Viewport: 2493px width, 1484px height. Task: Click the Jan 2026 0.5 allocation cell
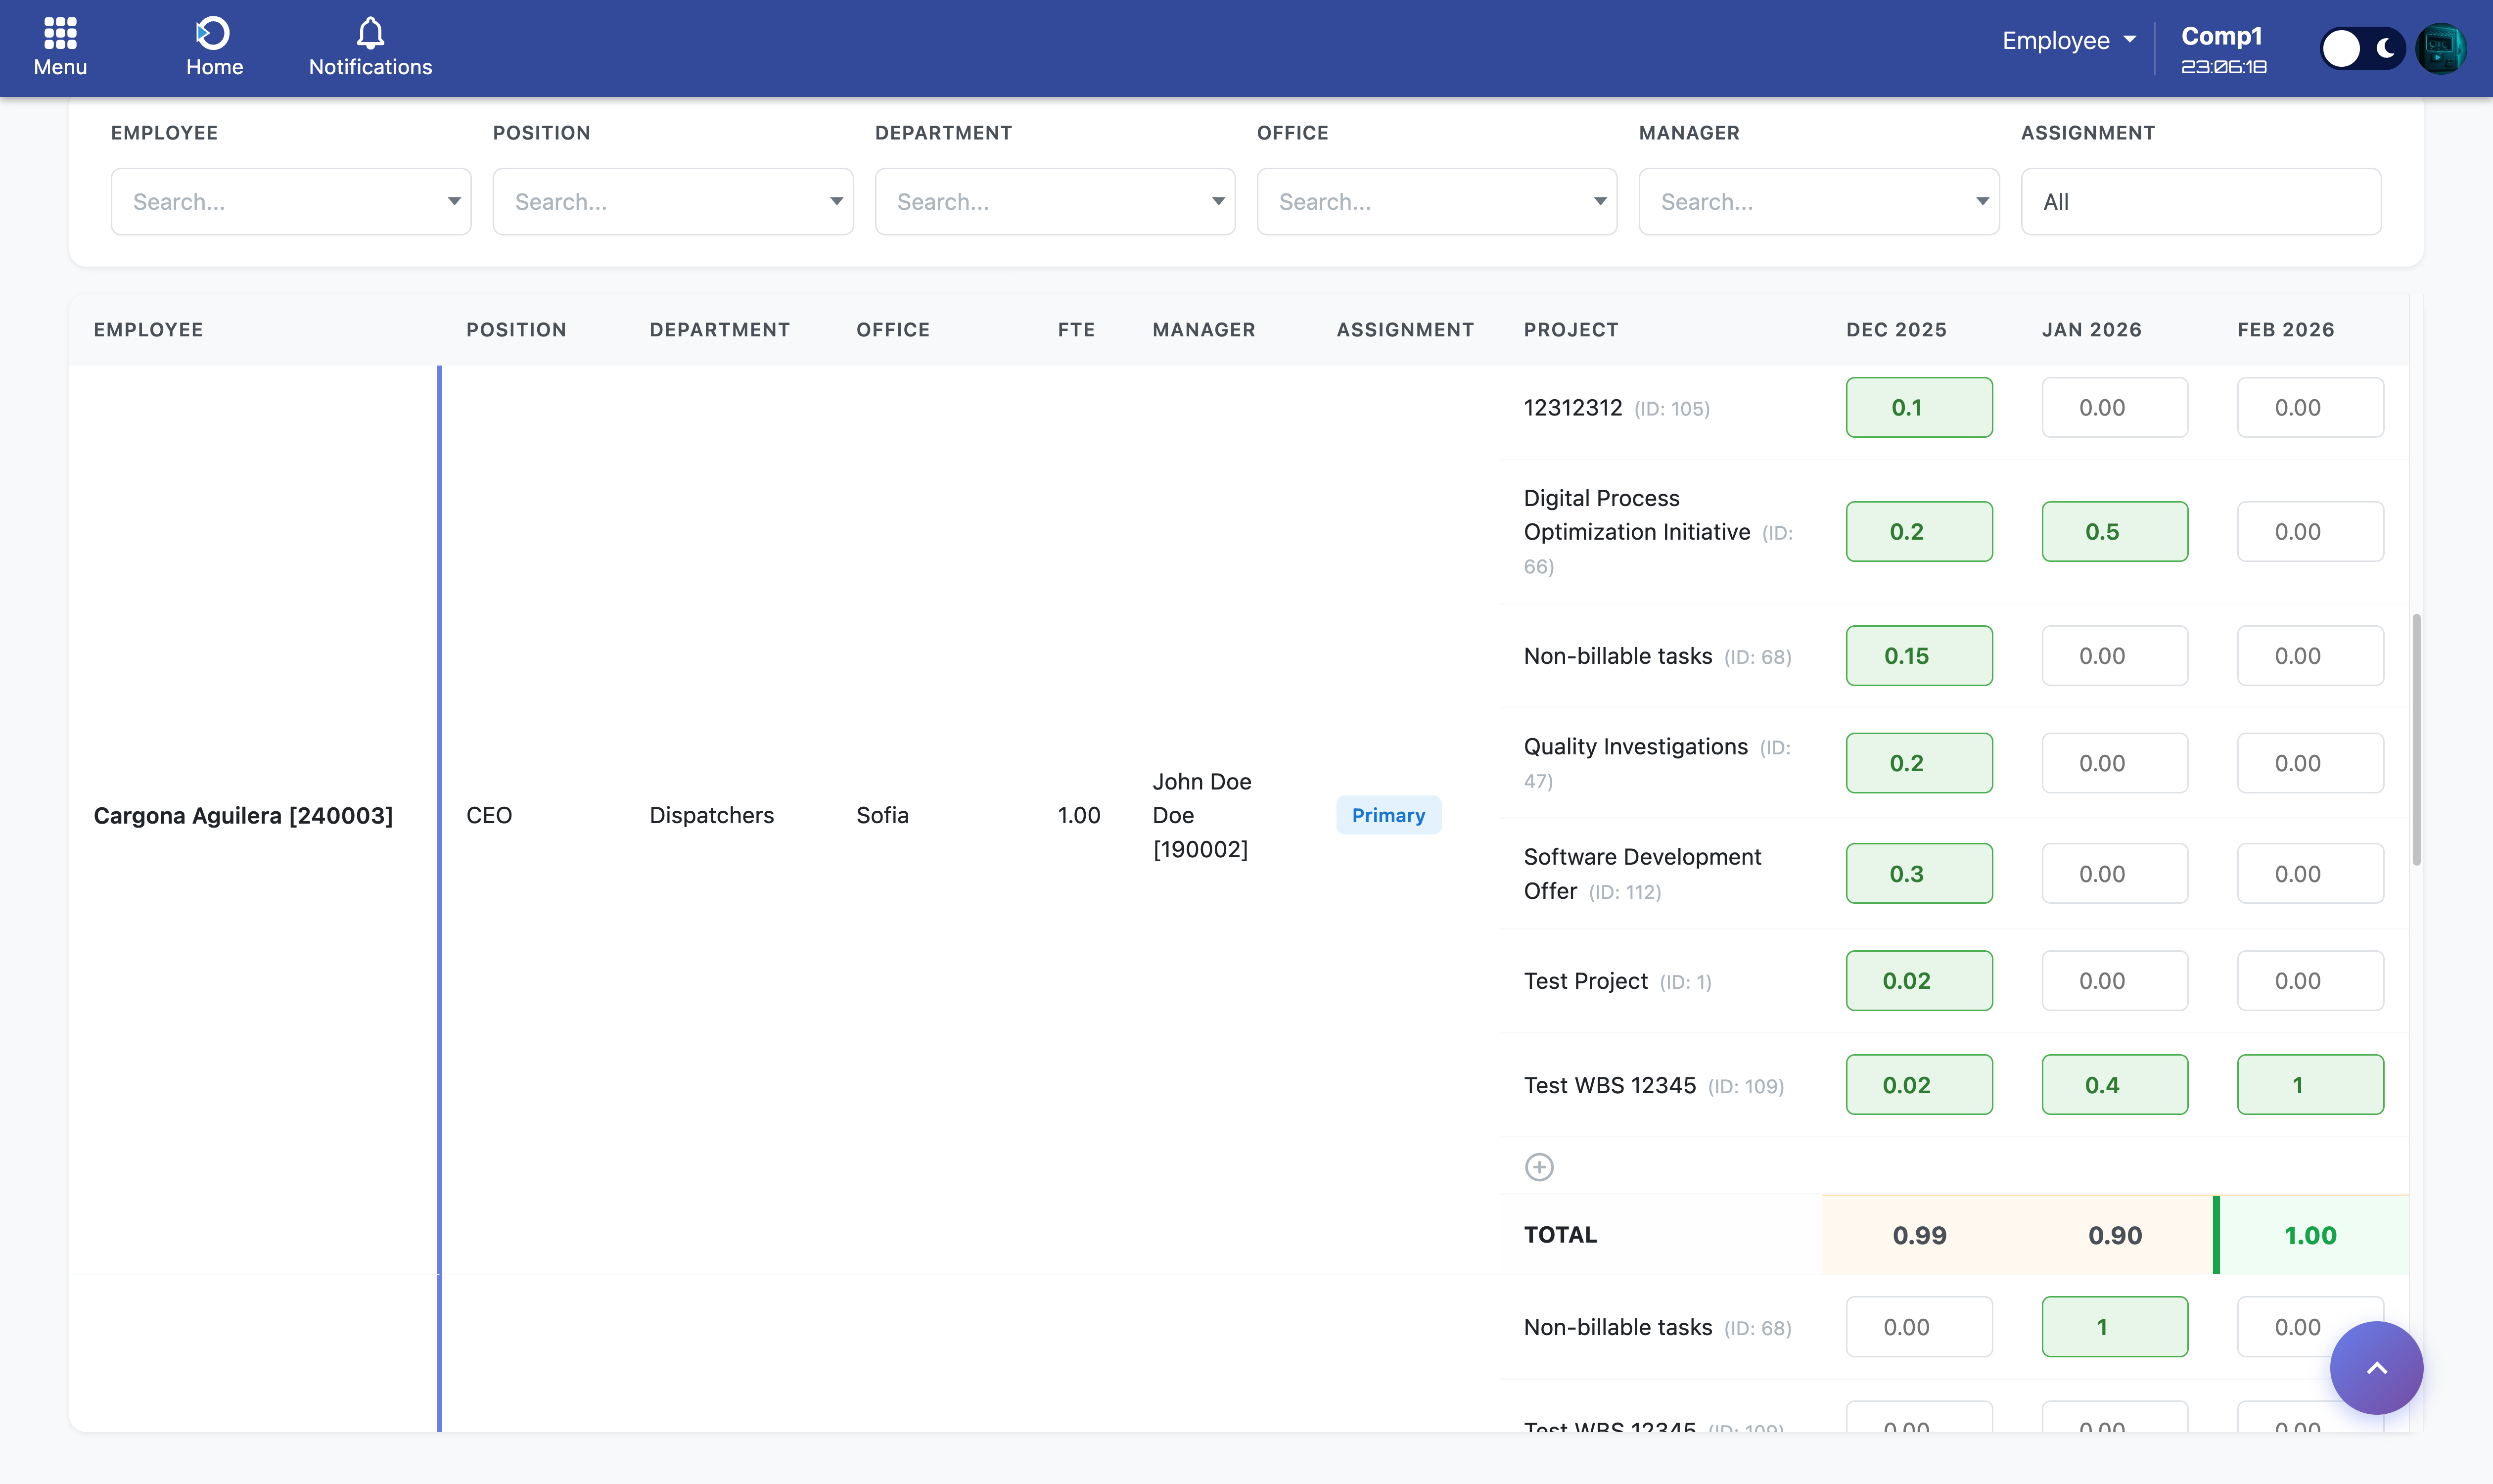(x=2114, y=532)
